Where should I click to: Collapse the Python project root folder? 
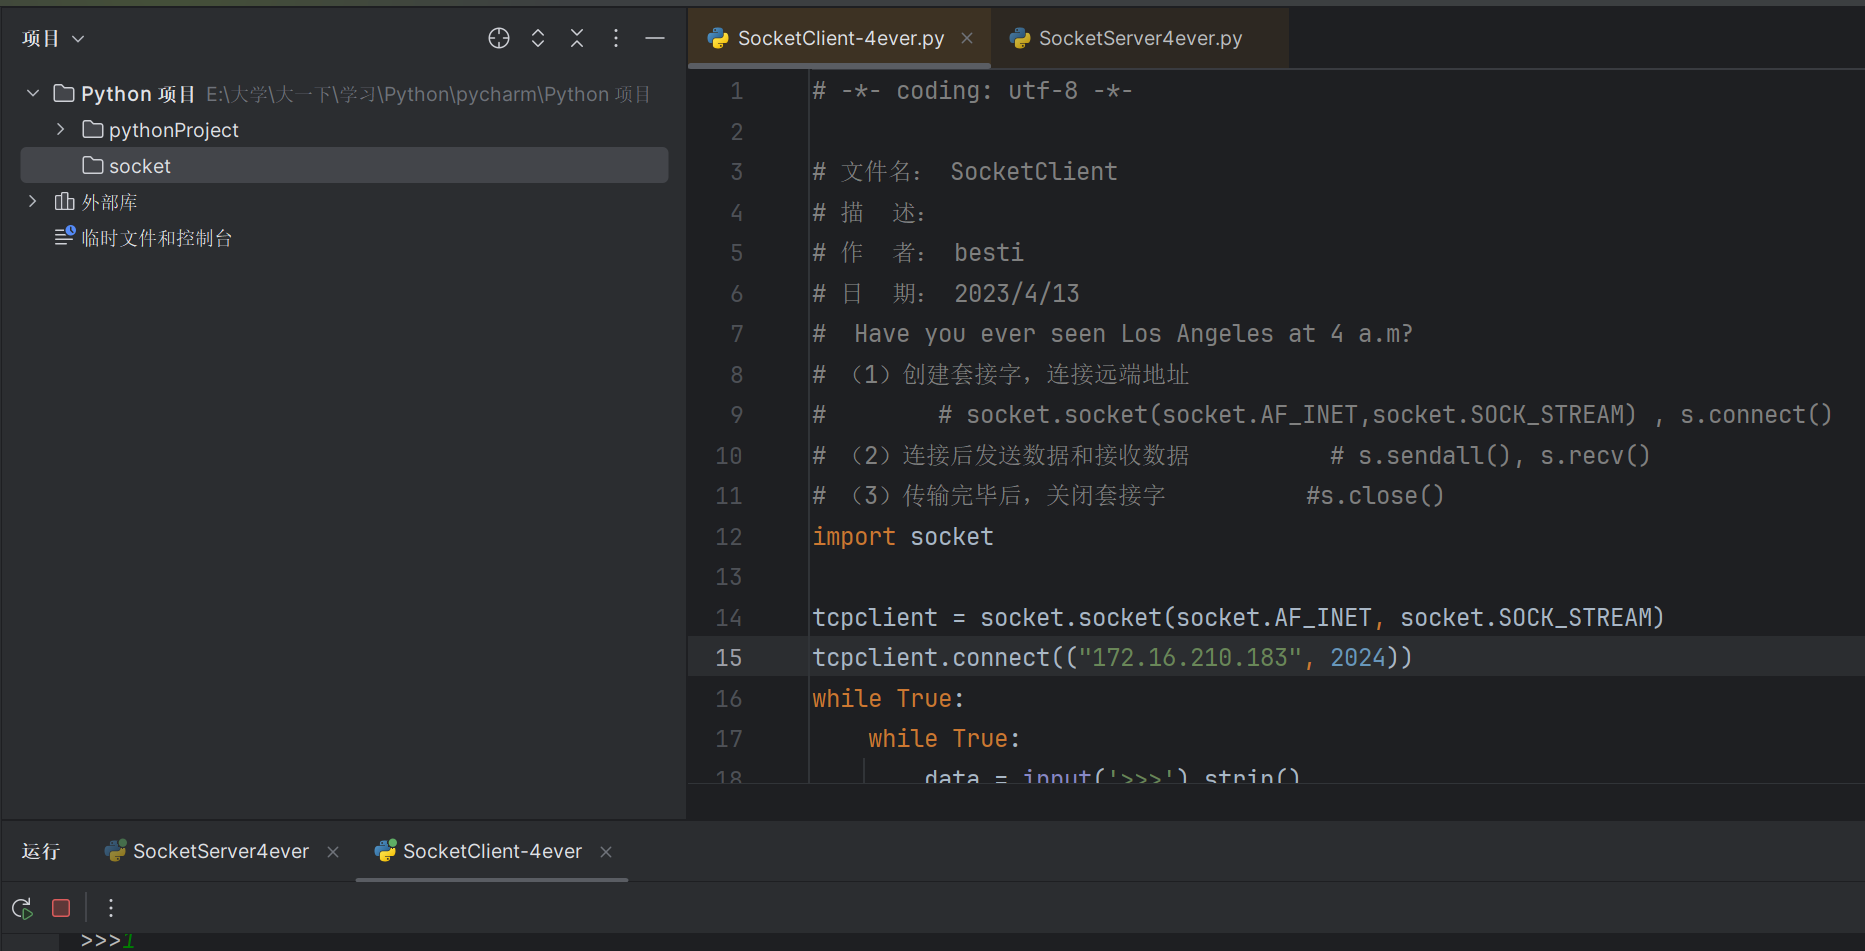pyautogui.click(x=33, y=94)
